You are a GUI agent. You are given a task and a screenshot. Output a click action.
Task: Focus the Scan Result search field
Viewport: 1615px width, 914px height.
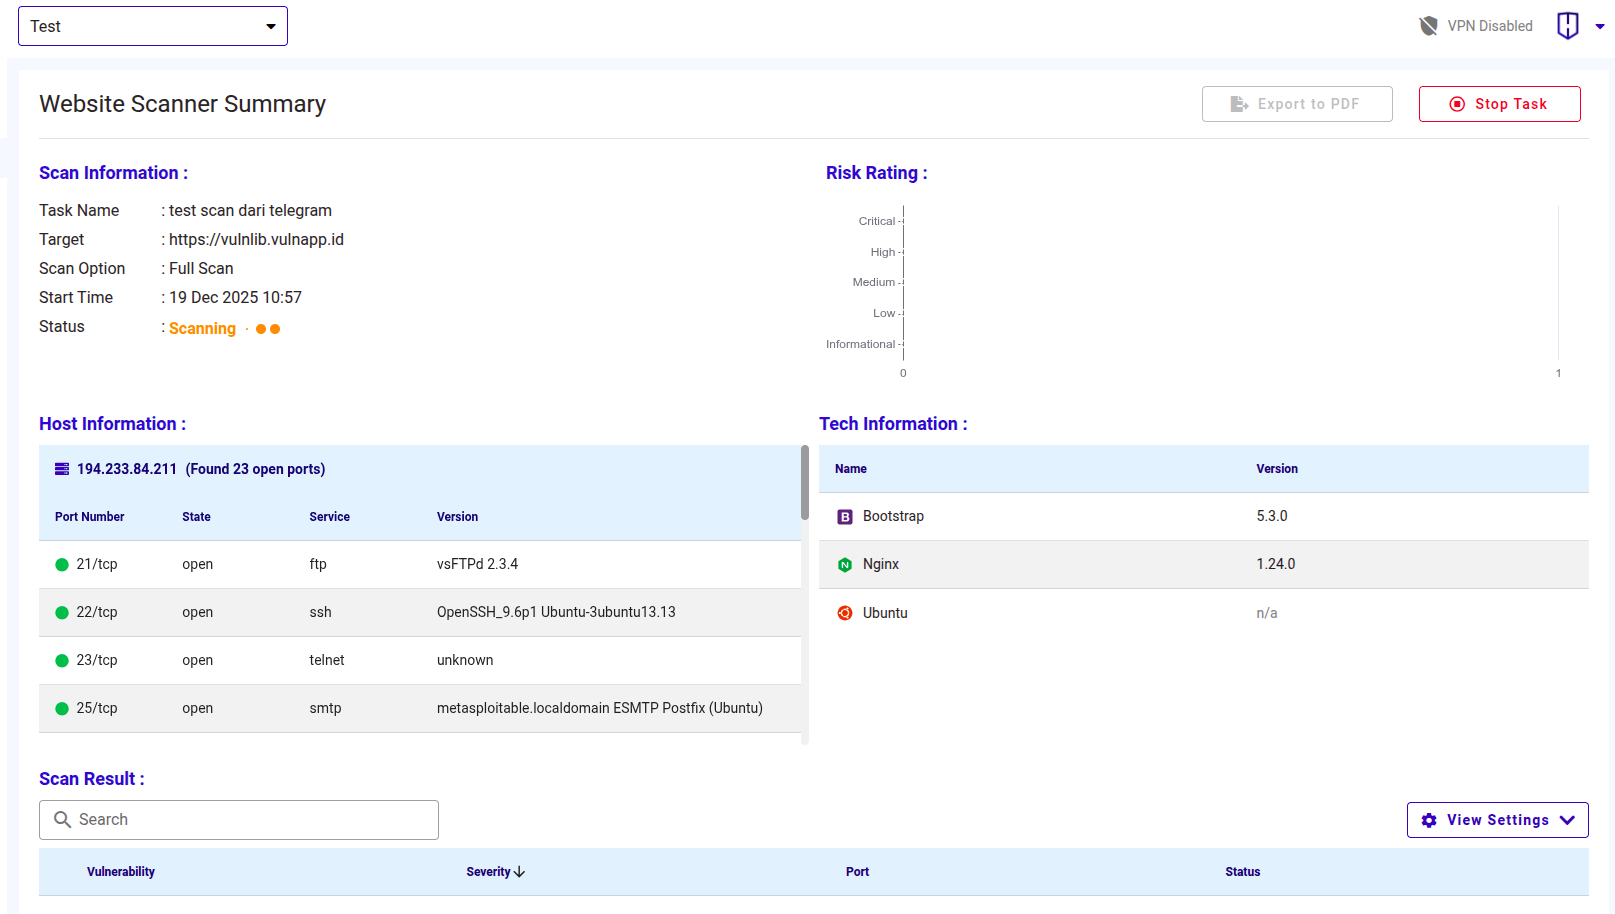coord(250,820)
